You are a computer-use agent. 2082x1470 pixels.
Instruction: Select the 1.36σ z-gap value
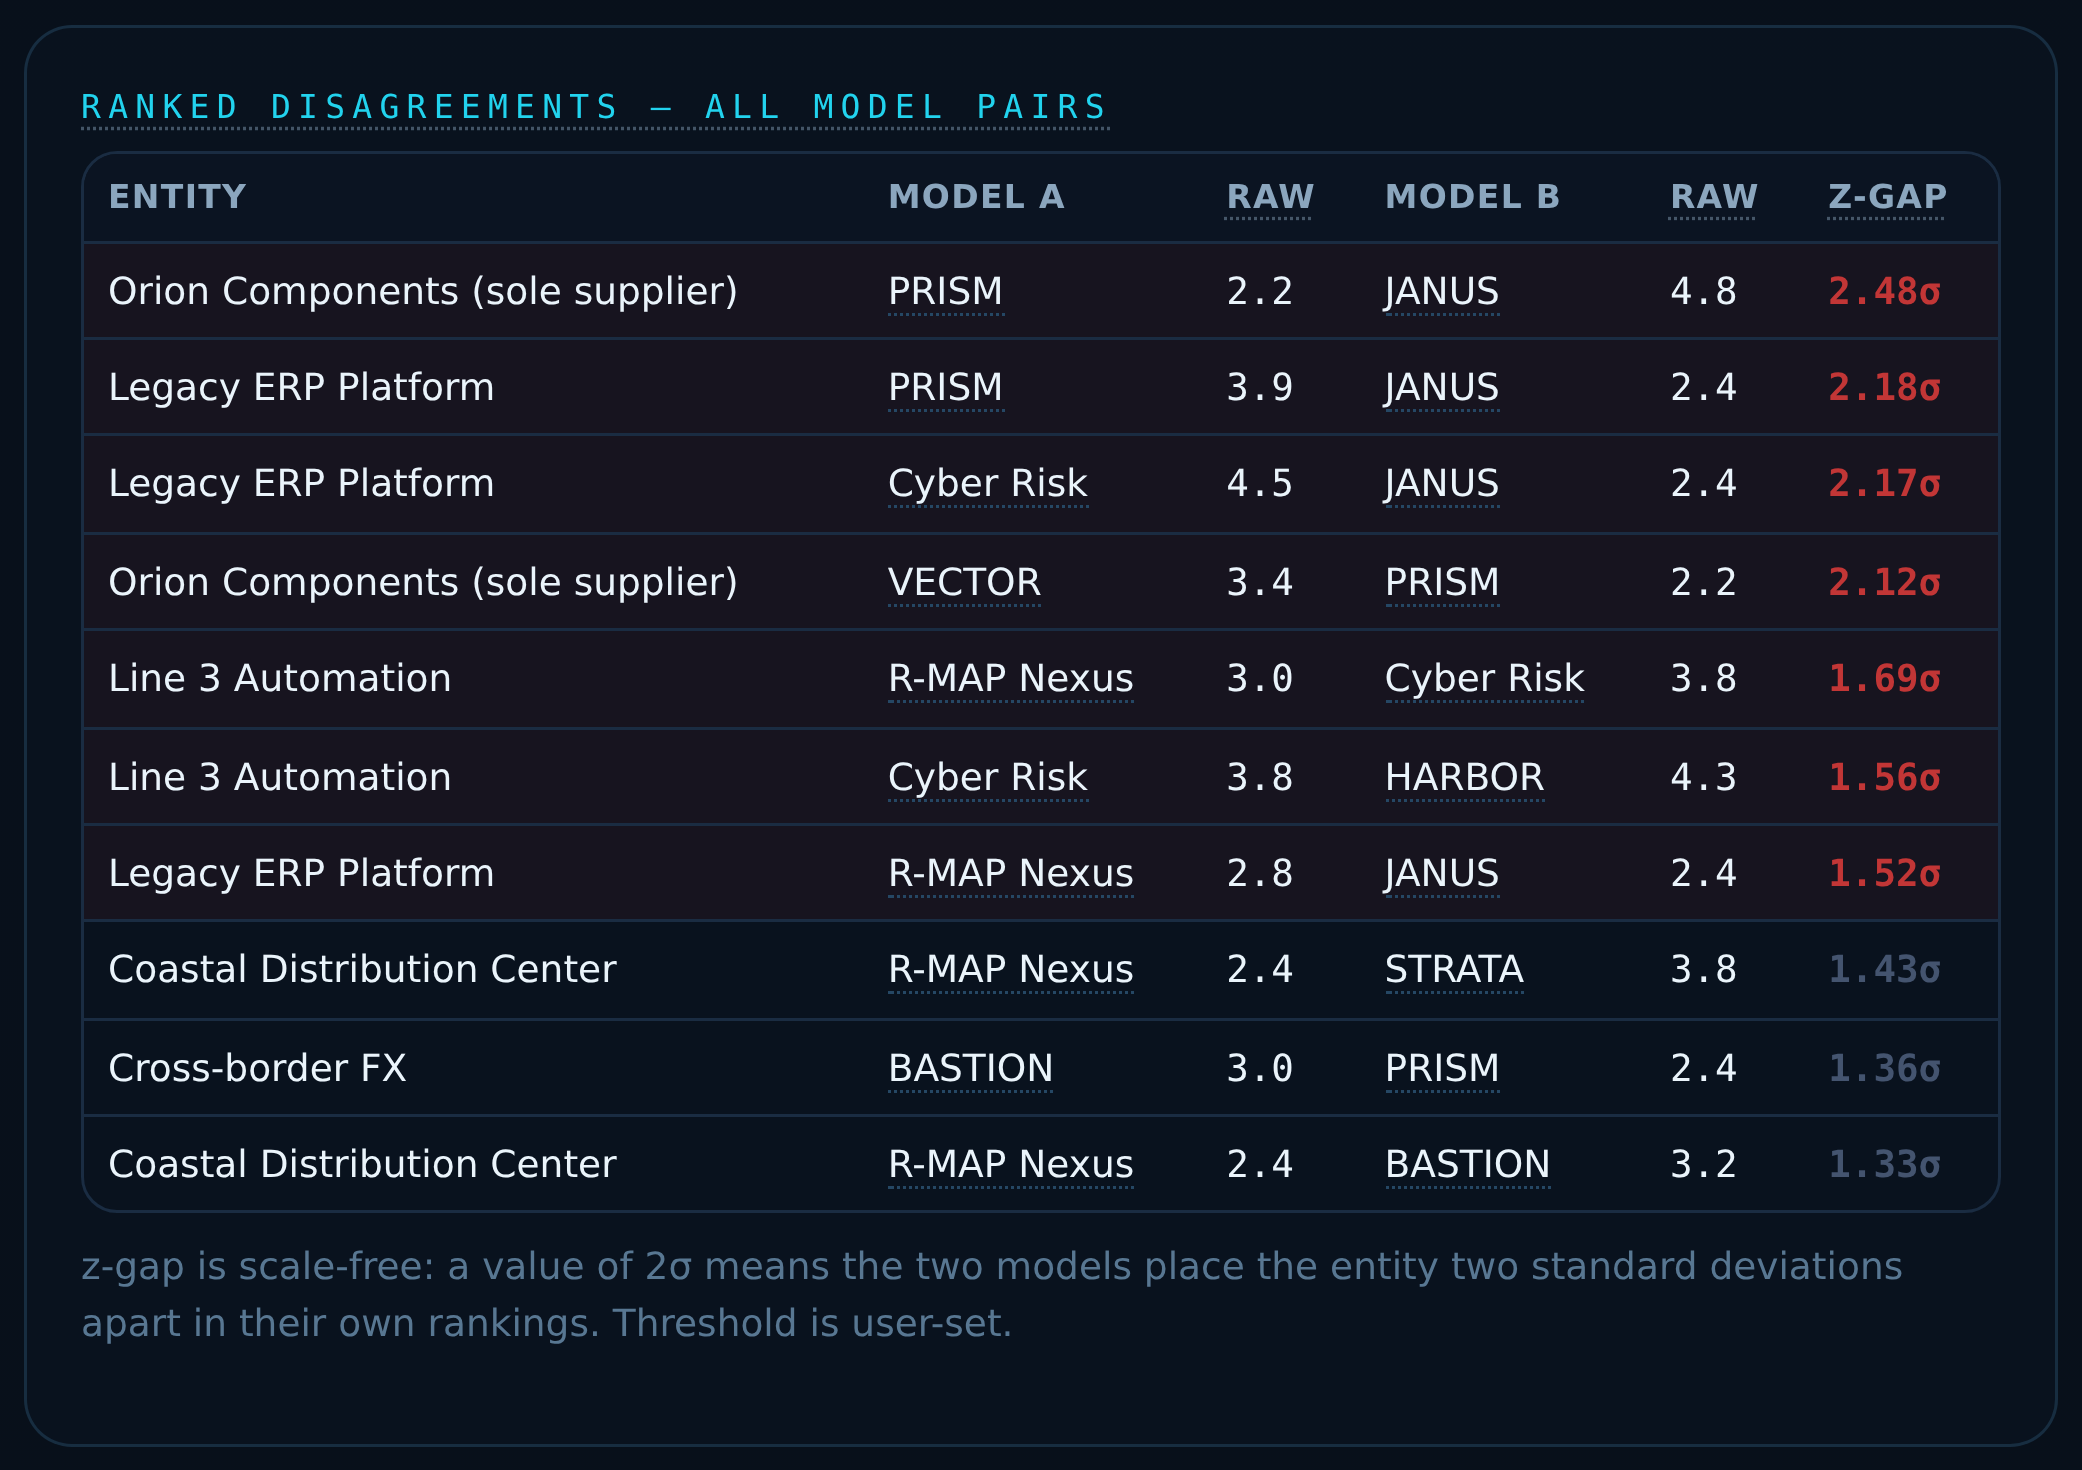1884,1069
